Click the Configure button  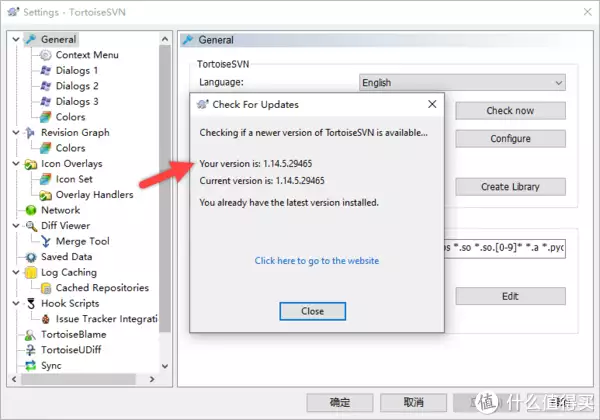point(510,138)
